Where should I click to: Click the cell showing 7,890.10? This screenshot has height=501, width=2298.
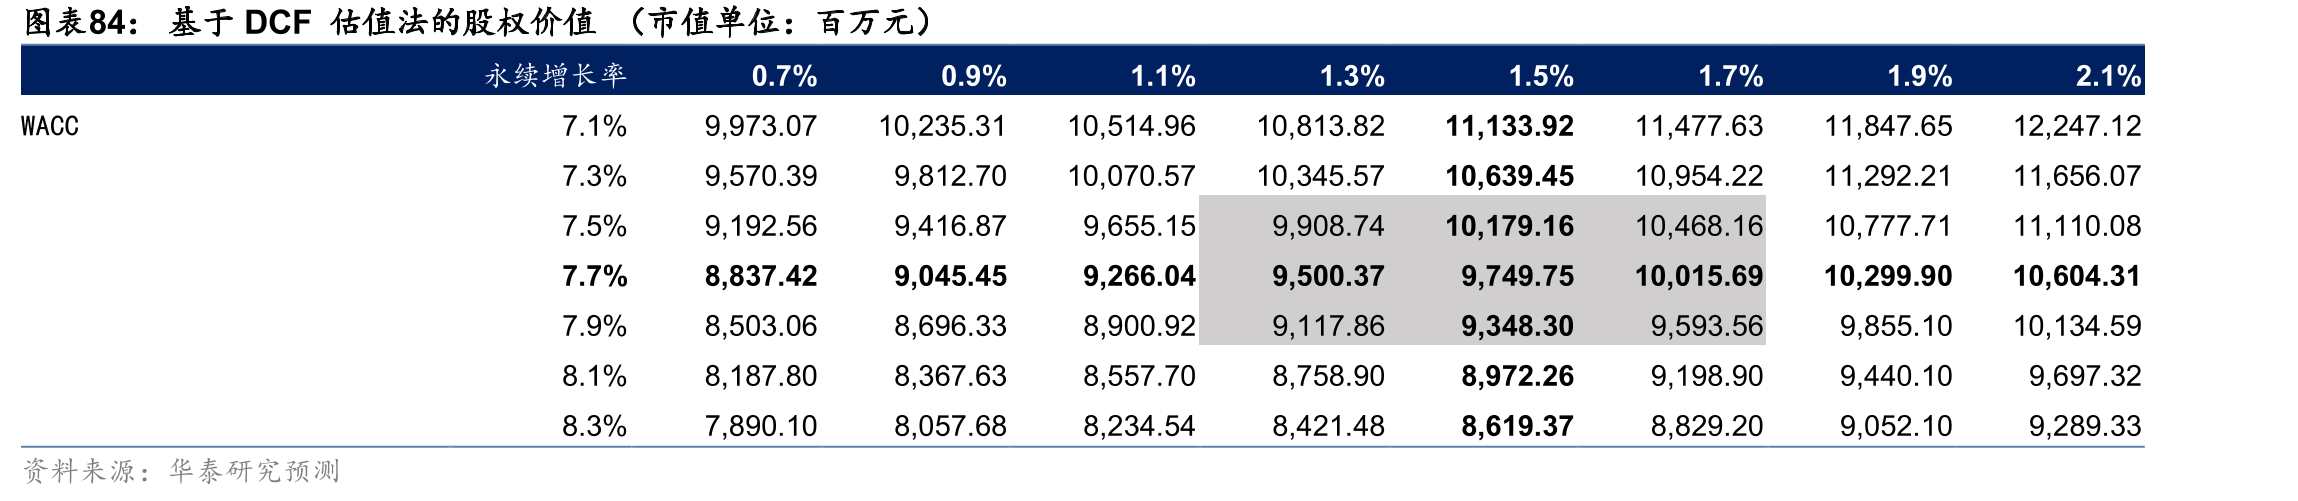pyautogui.click(x=760, y=426)
